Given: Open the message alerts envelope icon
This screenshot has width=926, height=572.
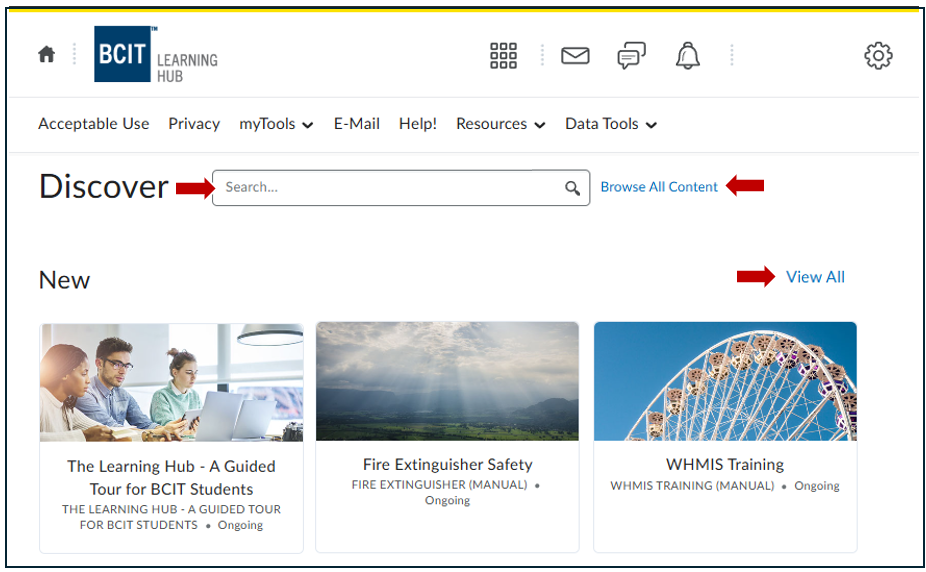Looking at the screenshot, I should [x=575, y=56].
